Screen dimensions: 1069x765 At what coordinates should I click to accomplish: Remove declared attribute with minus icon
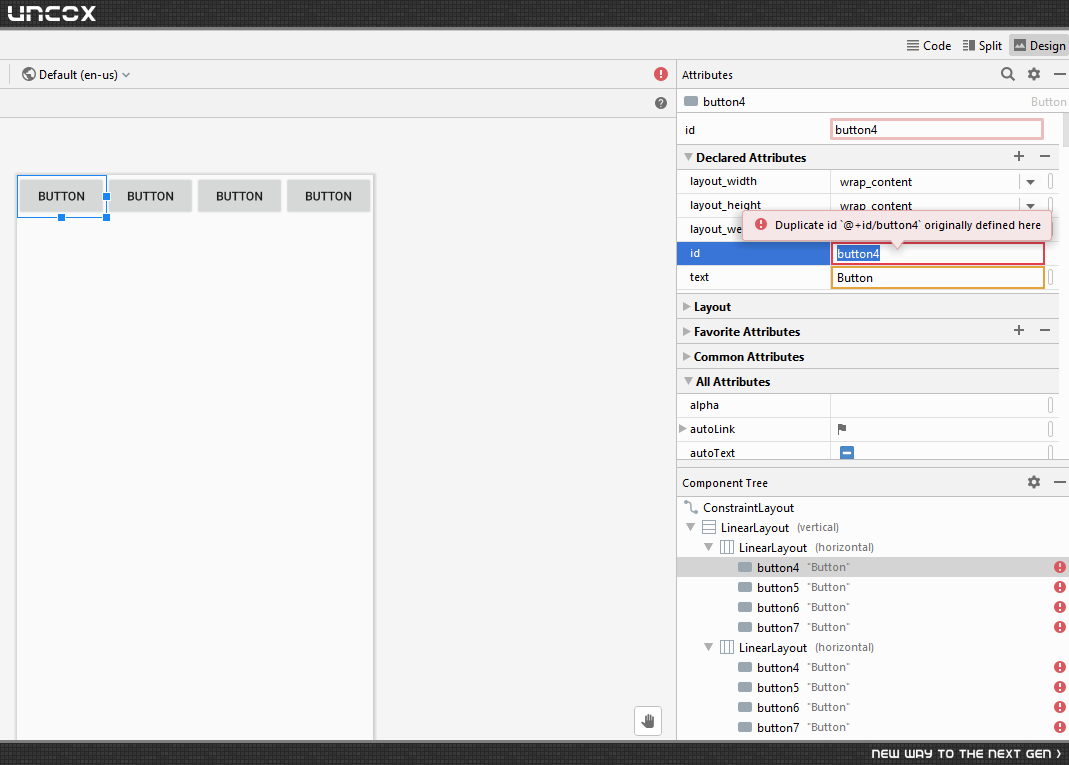pyautogui.click(x=1044, y=156)
